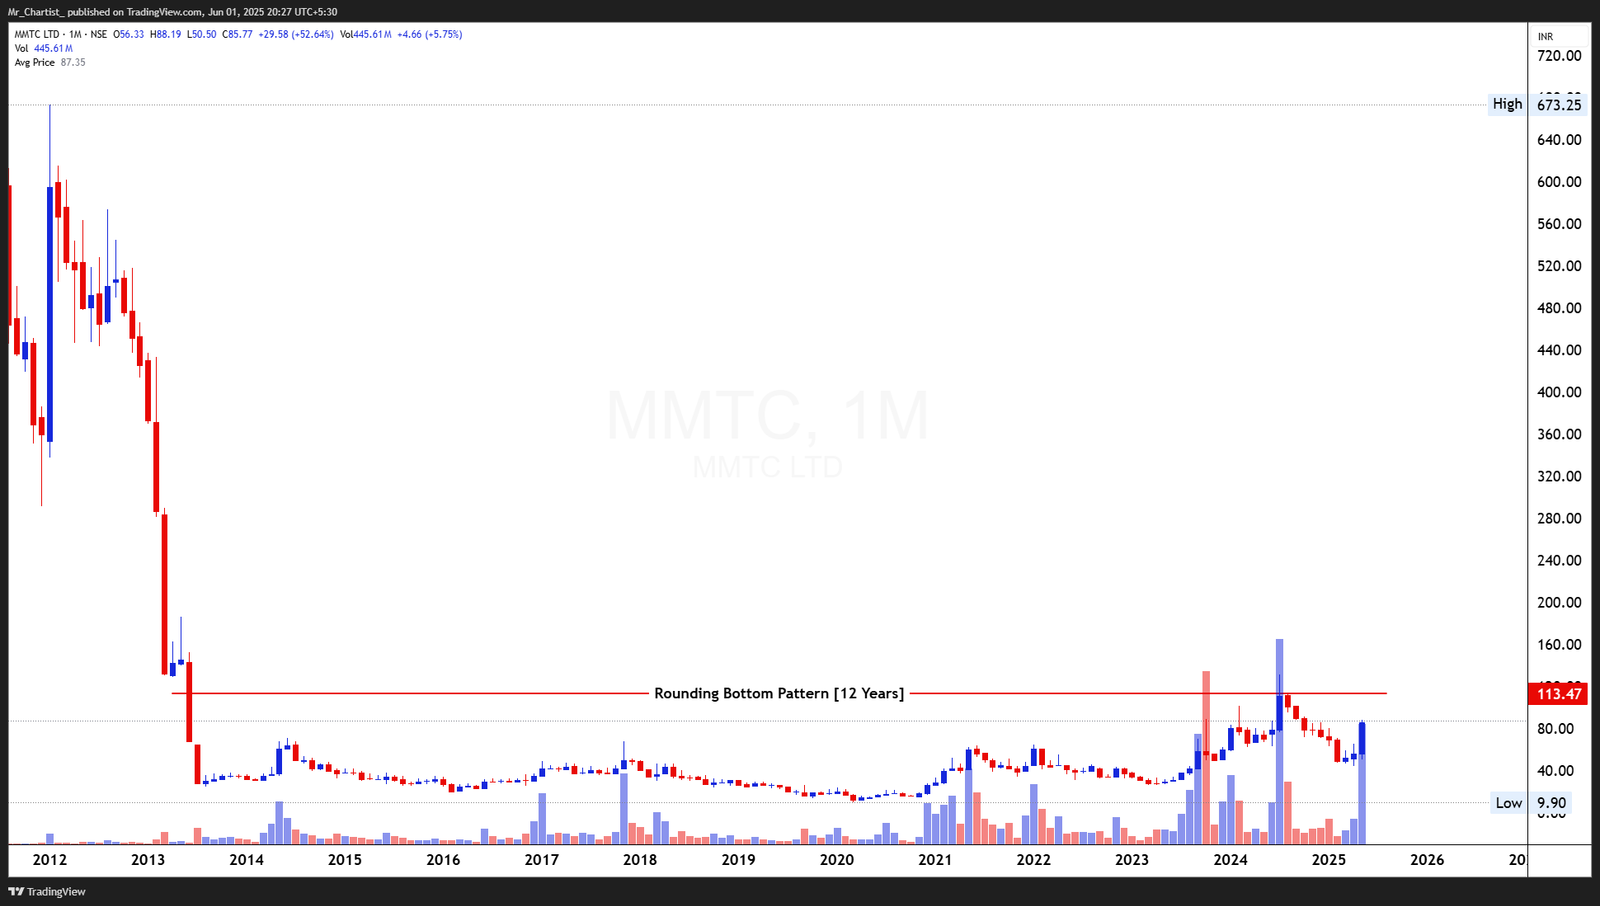Screen dimensions: 1600x906
Task: Click the TradingView logo icon
Action: click(18, 891)
